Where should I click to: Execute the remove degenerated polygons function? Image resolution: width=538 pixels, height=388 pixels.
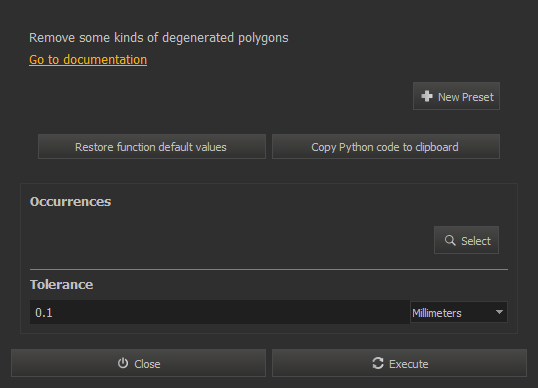399,363
